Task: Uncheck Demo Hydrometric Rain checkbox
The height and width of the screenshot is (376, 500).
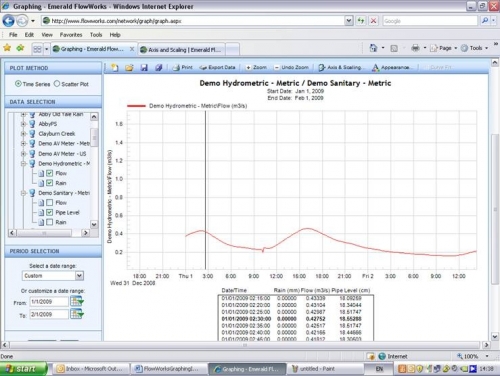Action: (50, 183)
